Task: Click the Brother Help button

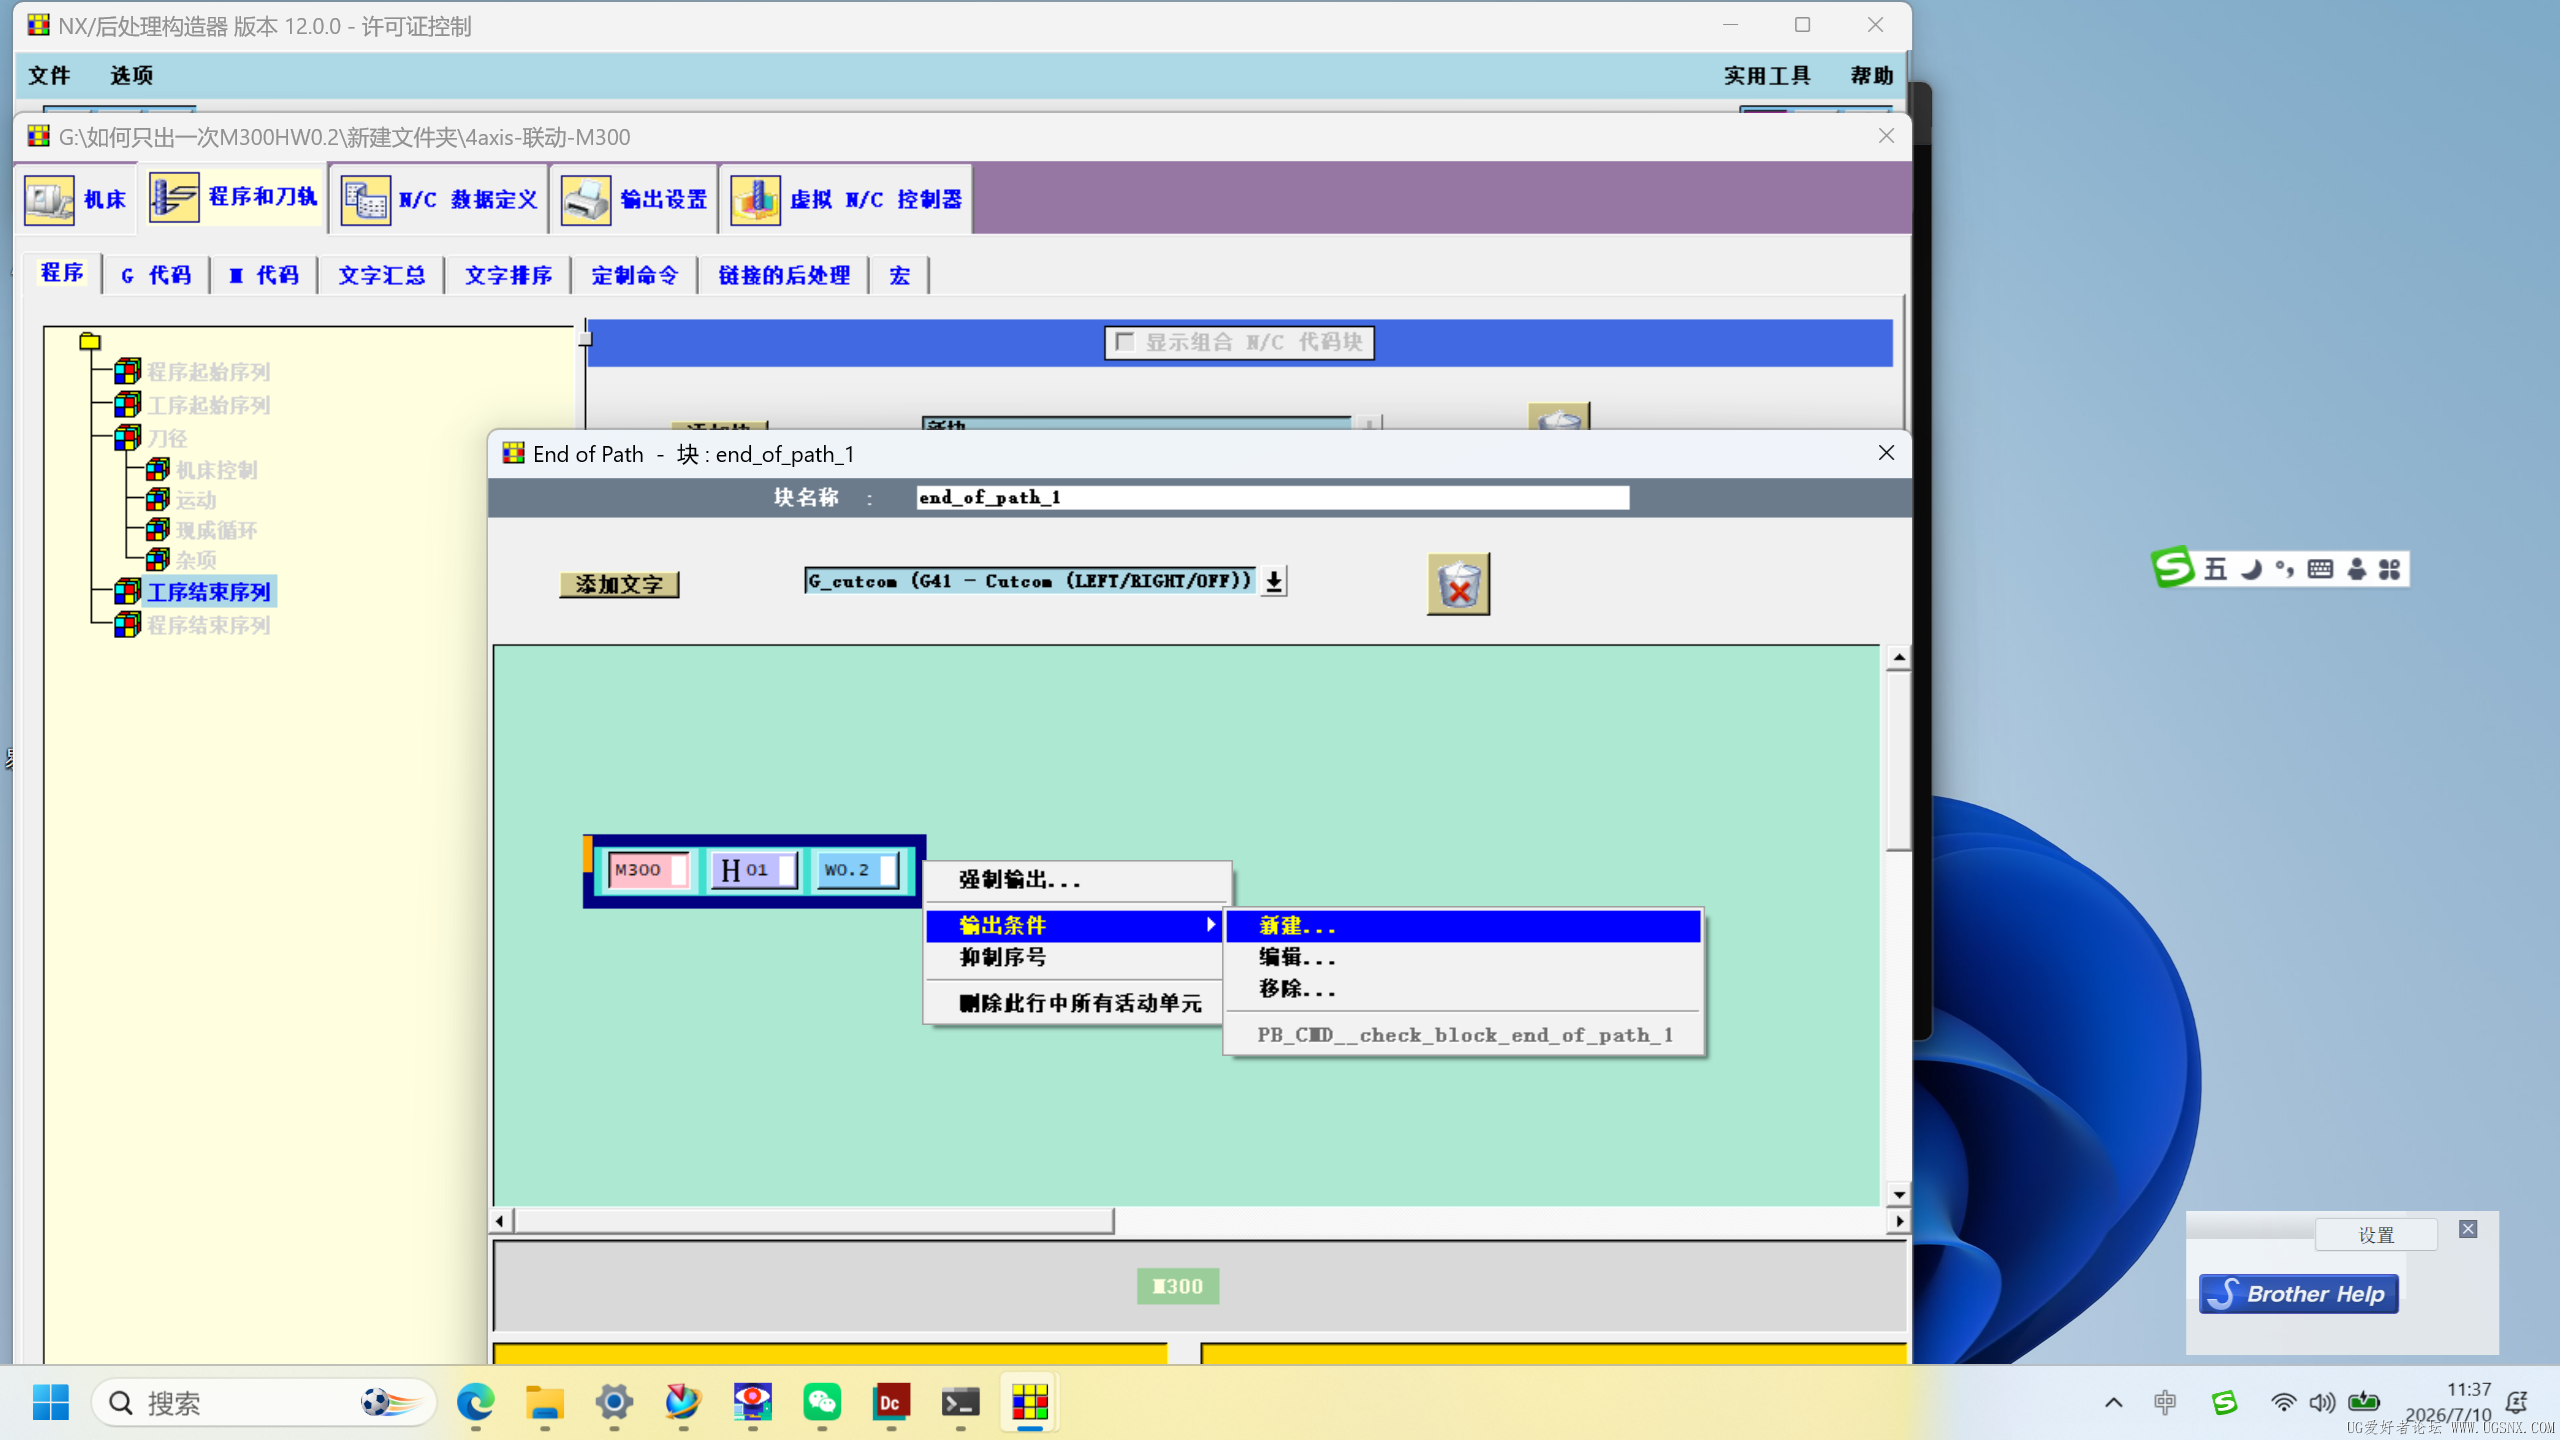Action: pyautogui.click(x=2298, y=1294)
